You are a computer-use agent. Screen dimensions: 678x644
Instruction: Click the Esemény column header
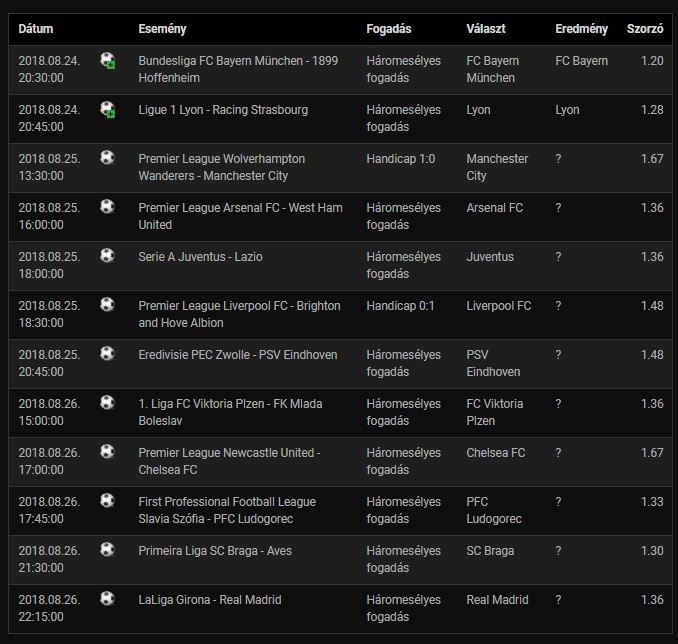162,29
